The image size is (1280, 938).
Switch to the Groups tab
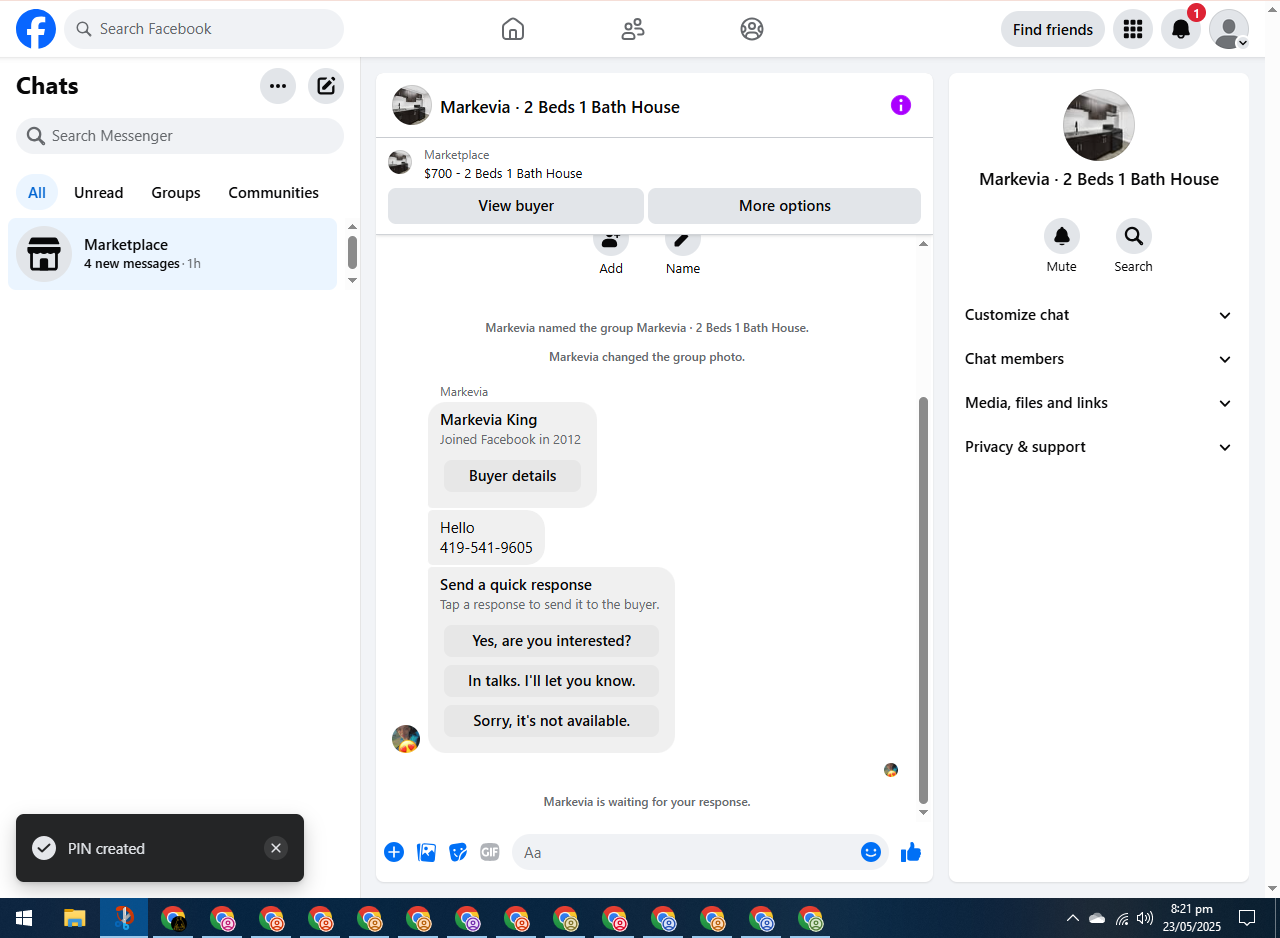(x=176, y=193)
